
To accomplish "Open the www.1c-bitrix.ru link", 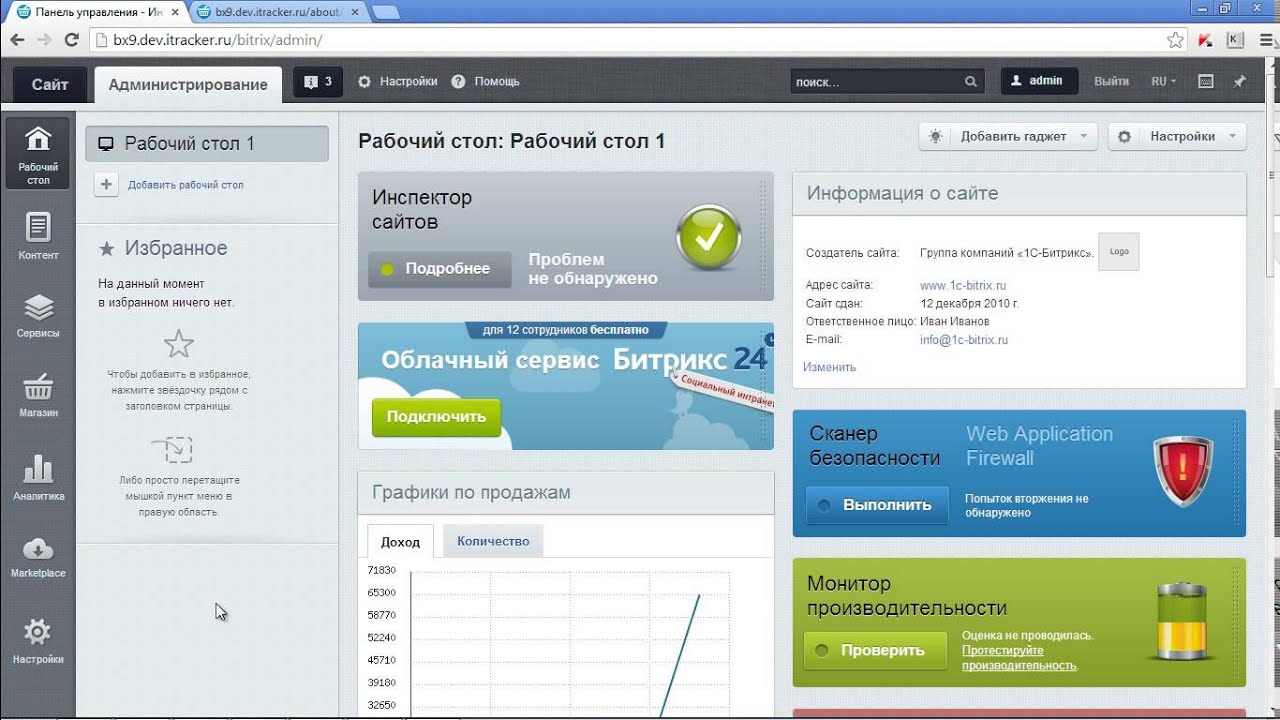I will point(963,285).
